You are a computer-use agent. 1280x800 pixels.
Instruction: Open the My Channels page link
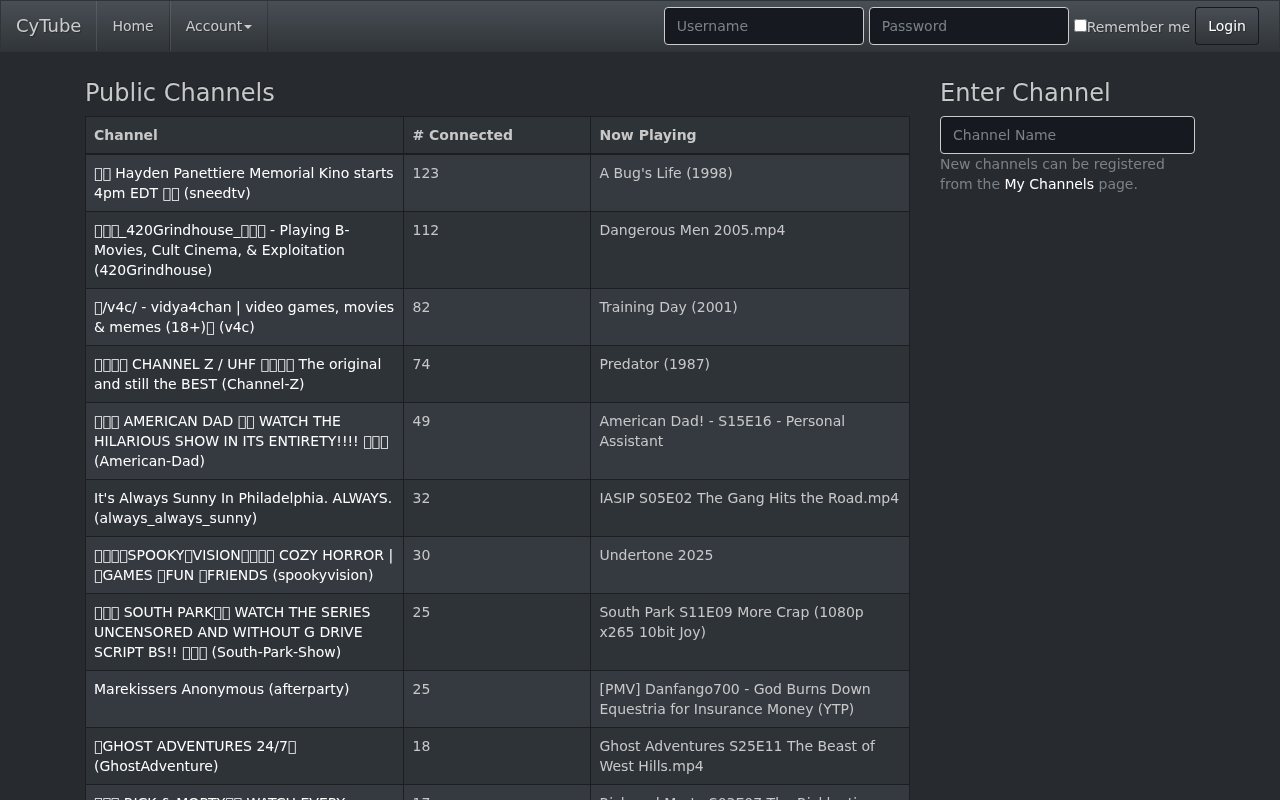(x=1049, y=184)
